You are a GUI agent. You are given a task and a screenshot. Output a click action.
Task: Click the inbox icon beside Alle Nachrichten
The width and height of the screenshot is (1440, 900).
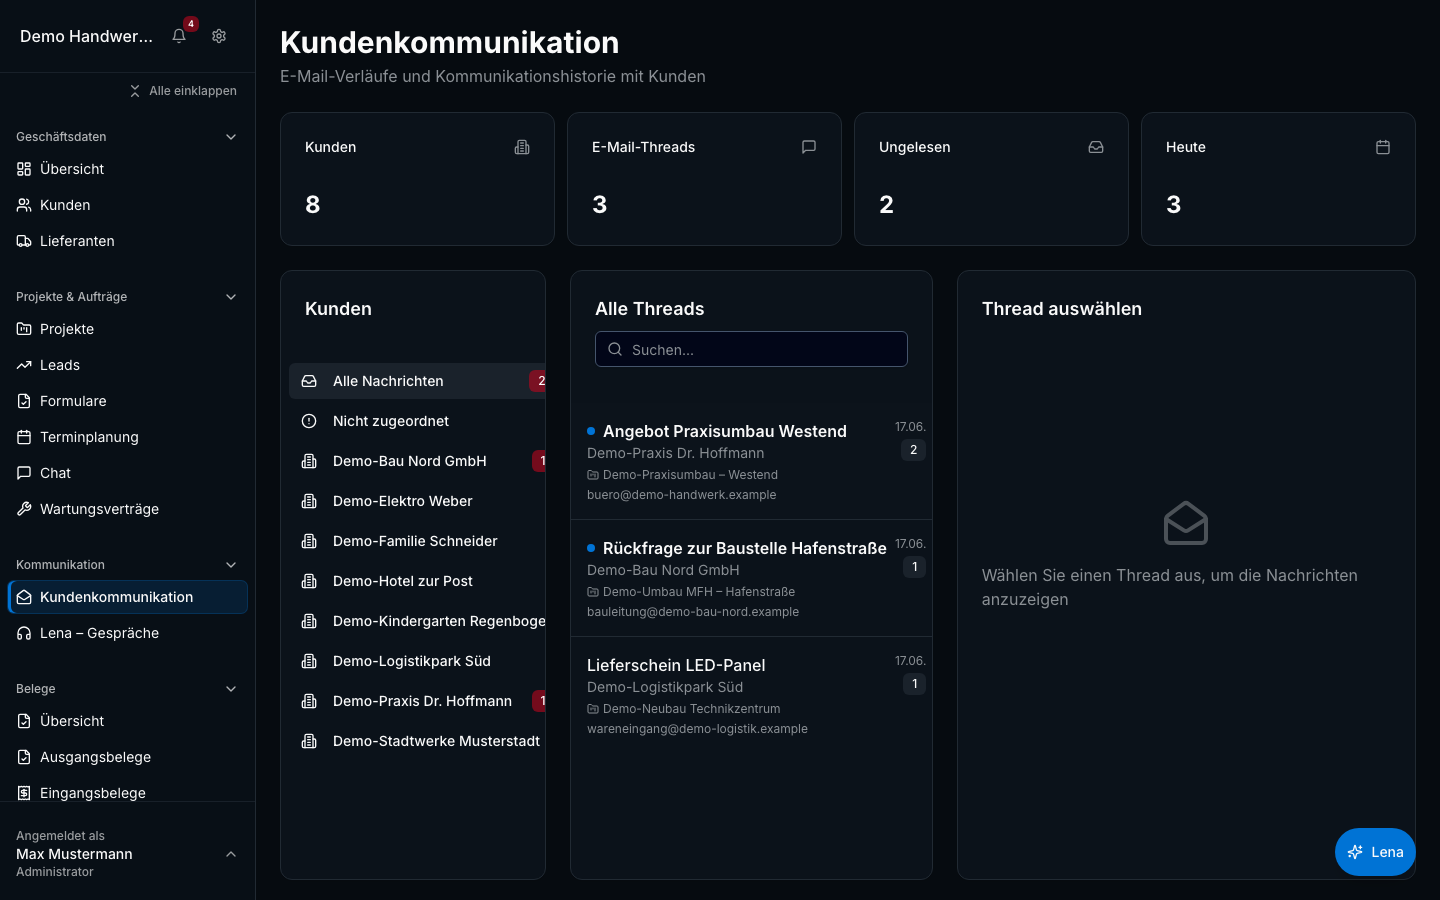309,381
